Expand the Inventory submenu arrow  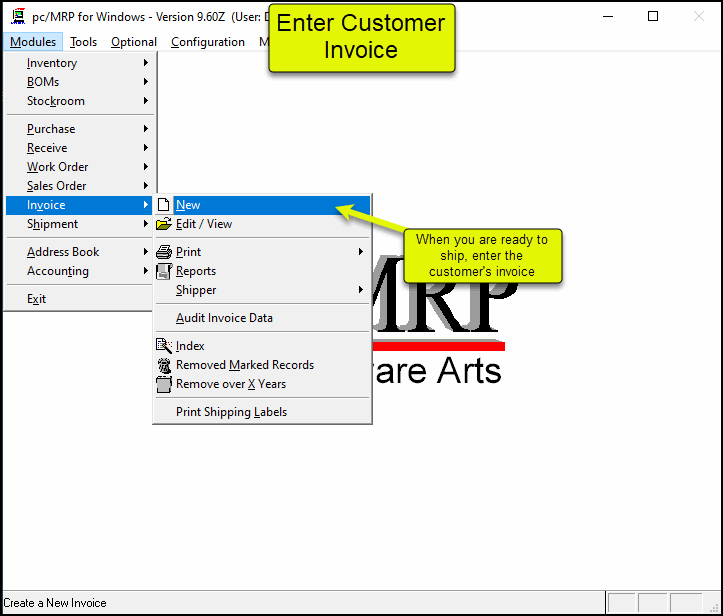(146, 63)
